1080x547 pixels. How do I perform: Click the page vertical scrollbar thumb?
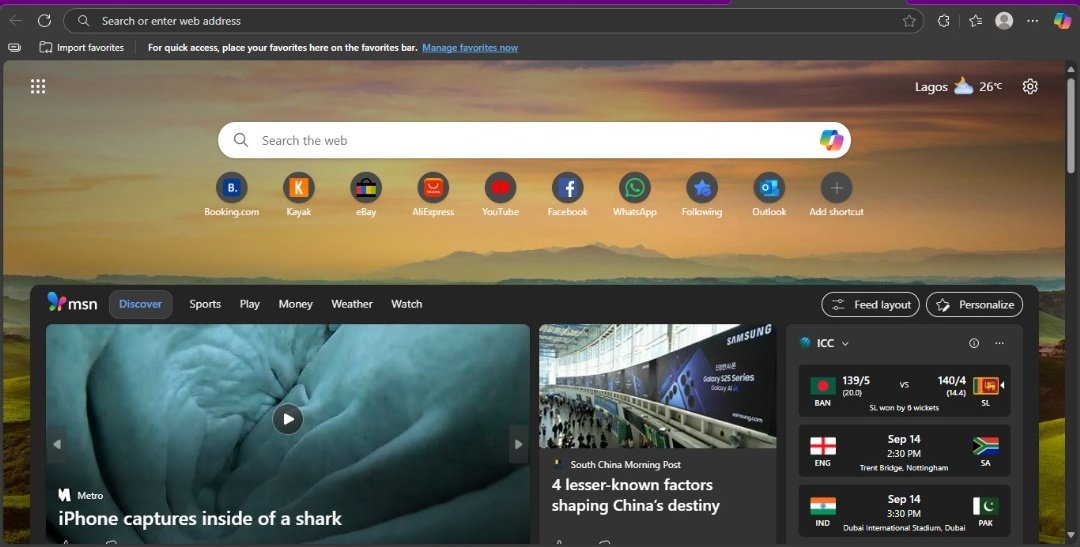click(1071, 124)
